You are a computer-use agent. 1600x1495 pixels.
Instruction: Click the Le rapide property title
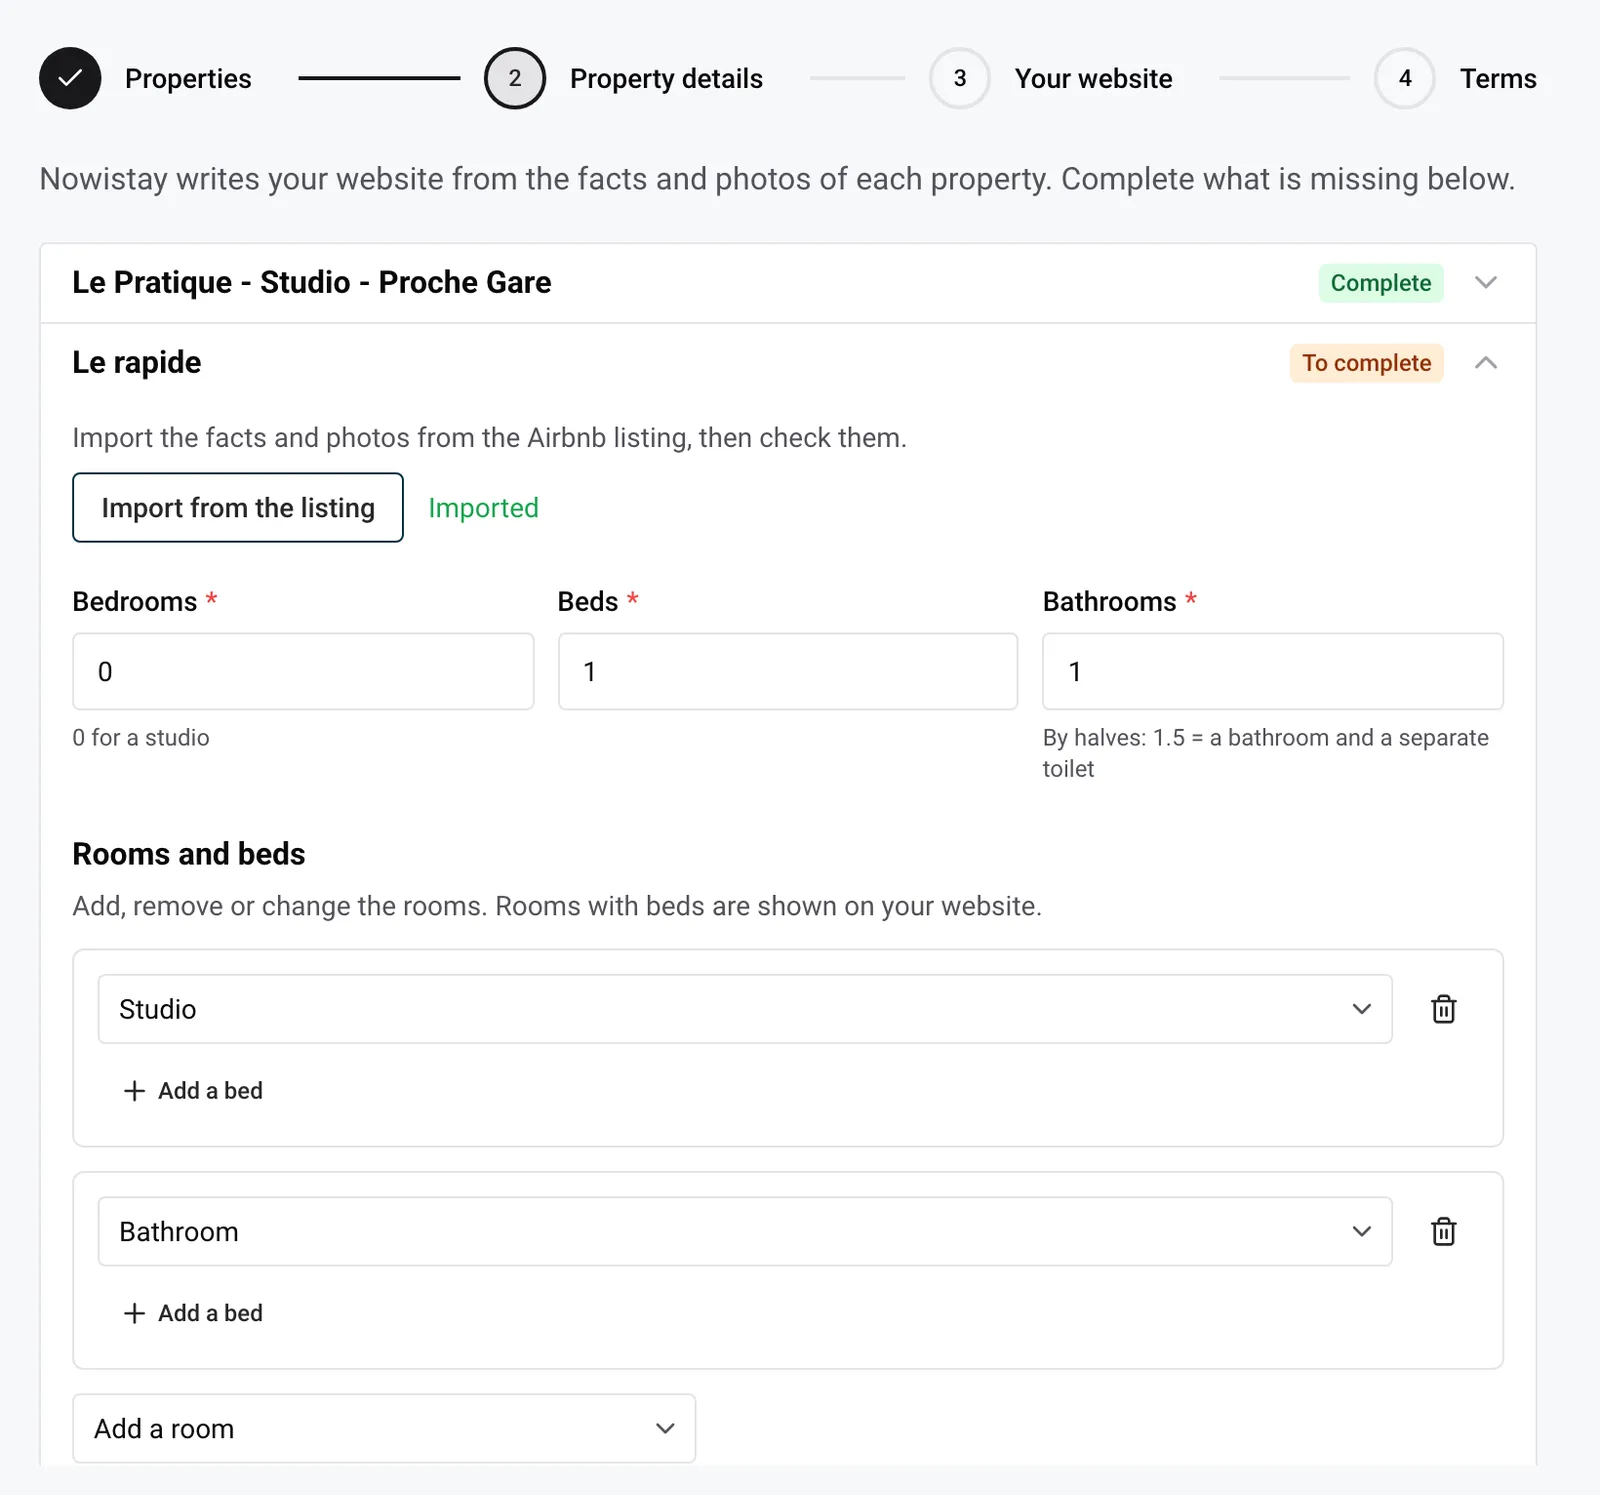pyautogui.click(x=137, y=362)
